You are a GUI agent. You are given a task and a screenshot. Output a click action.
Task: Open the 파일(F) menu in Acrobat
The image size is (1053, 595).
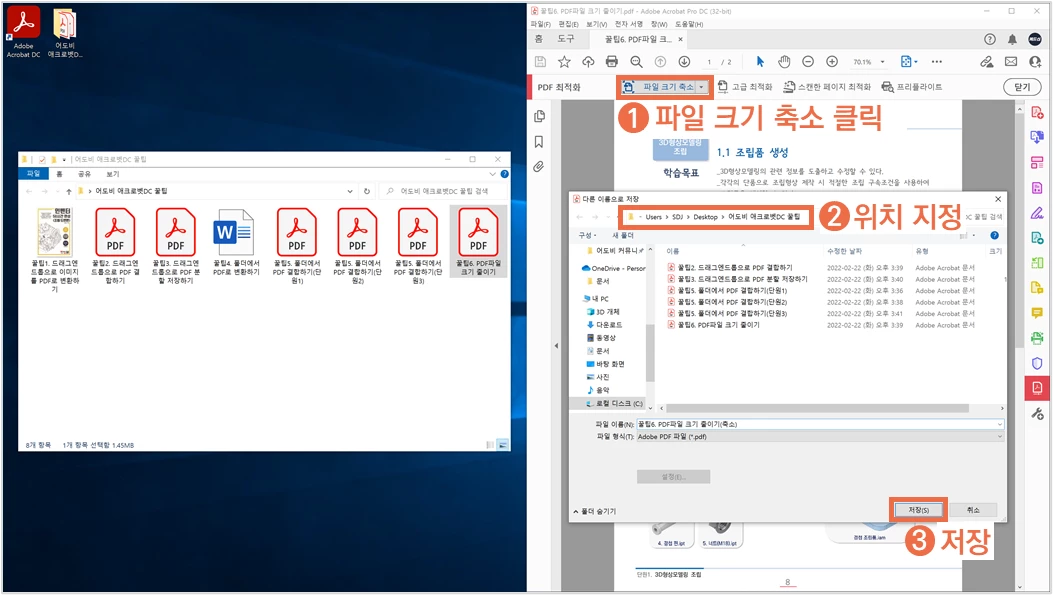(541, 24)
